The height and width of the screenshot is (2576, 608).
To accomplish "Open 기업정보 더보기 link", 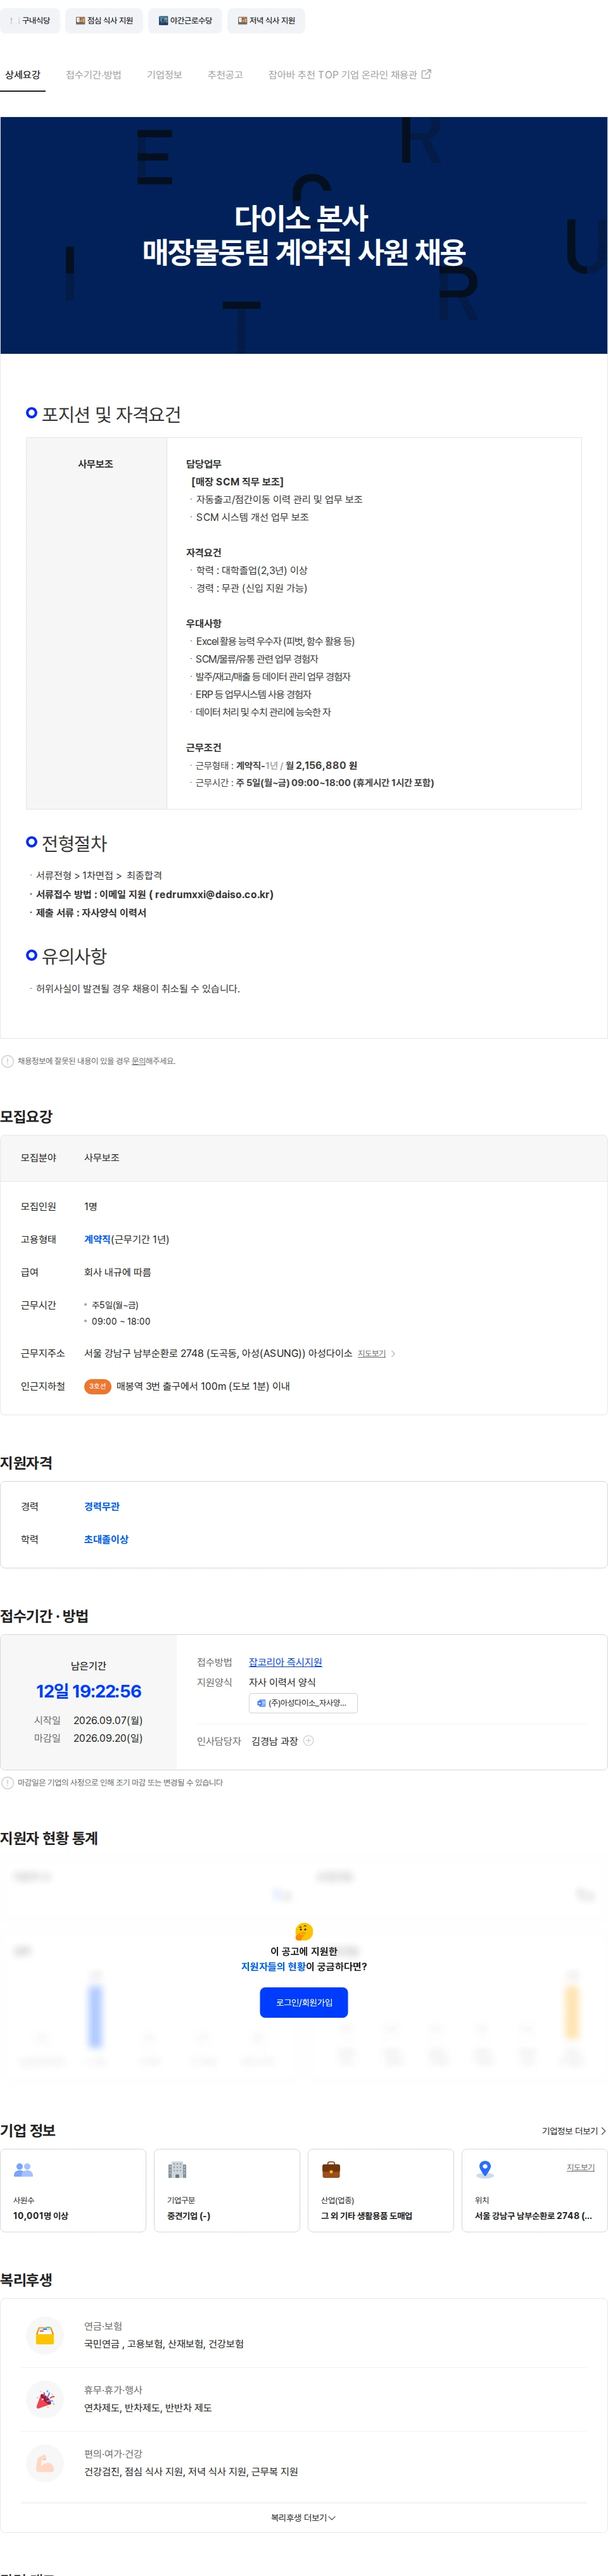I will coord(574,2131).
